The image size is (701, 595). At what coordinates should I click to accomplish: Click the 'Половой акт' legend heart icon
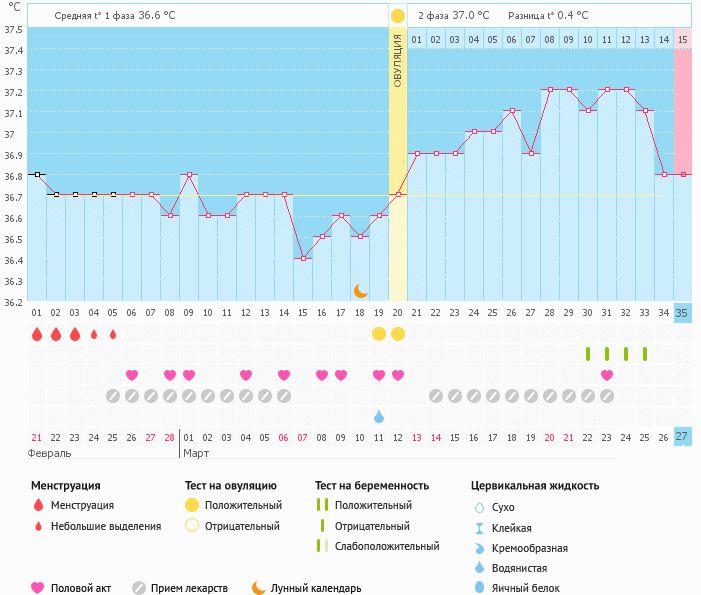(37, 589)
